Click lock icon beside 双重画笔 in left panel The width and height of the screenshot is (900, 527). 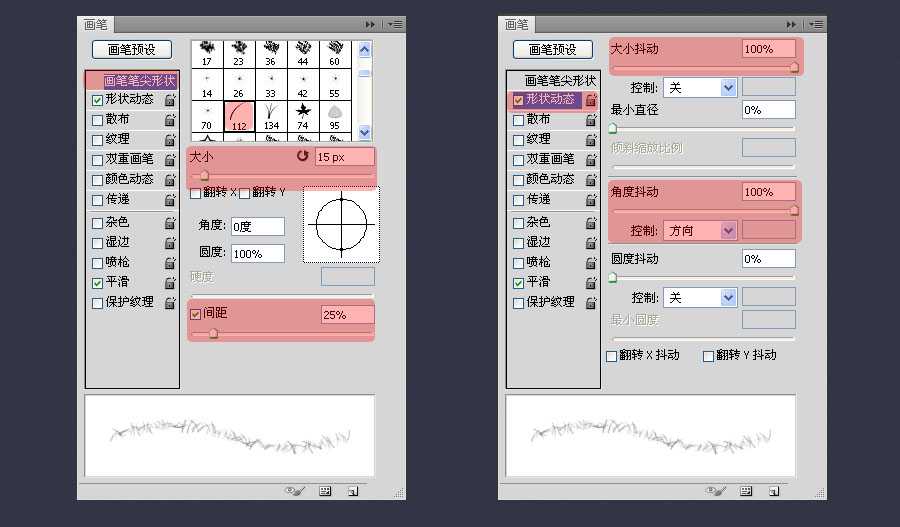(170, 160)
